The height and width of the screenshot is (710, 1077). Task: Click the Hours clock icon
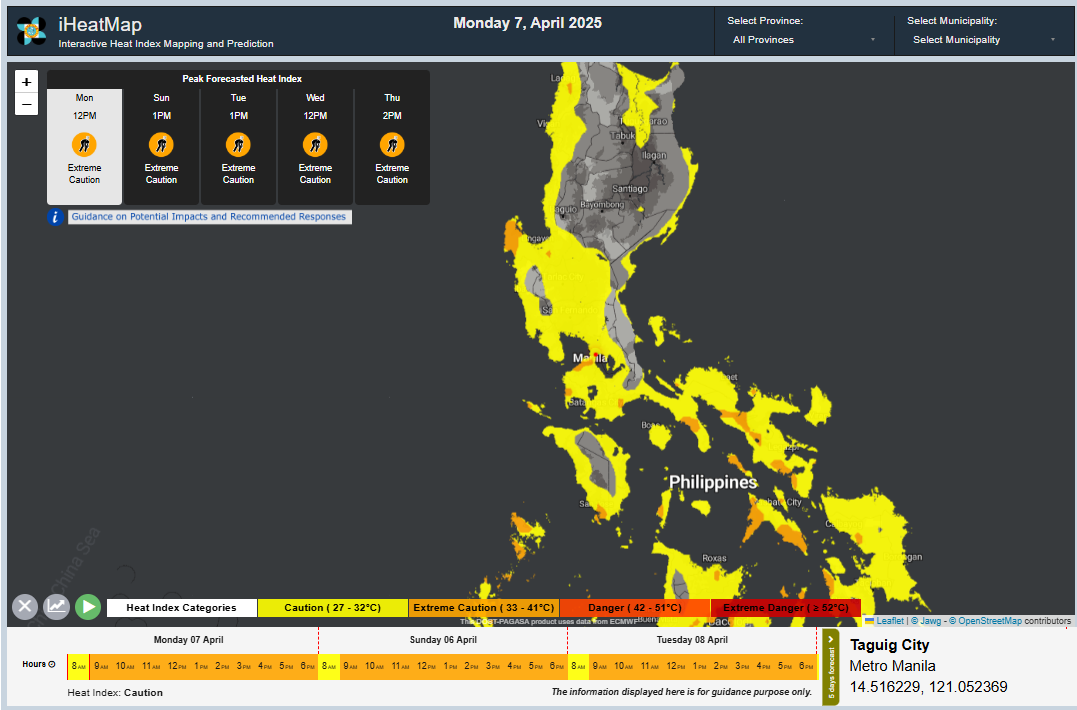52,665
